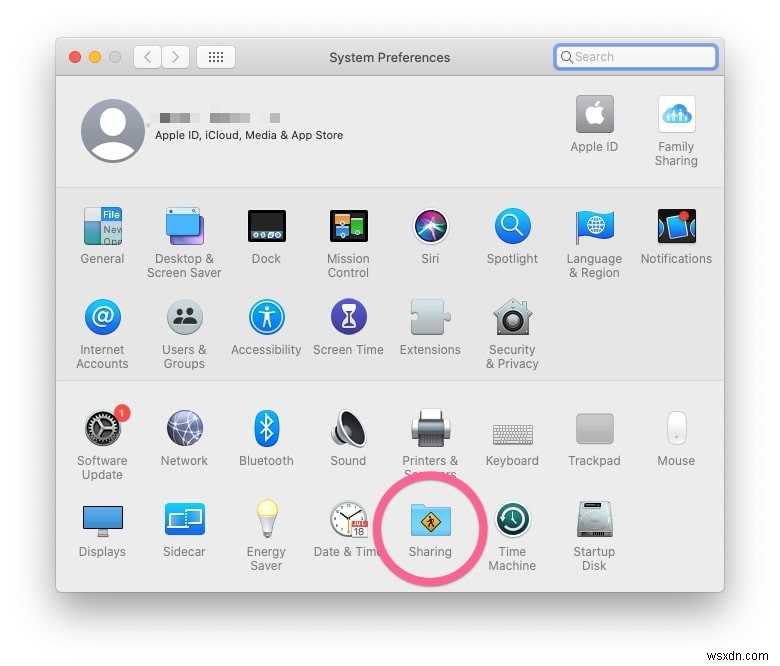This screenshot has height=666, width=780.
Task: Open Bluetooth settings
Action: [267, 428]
